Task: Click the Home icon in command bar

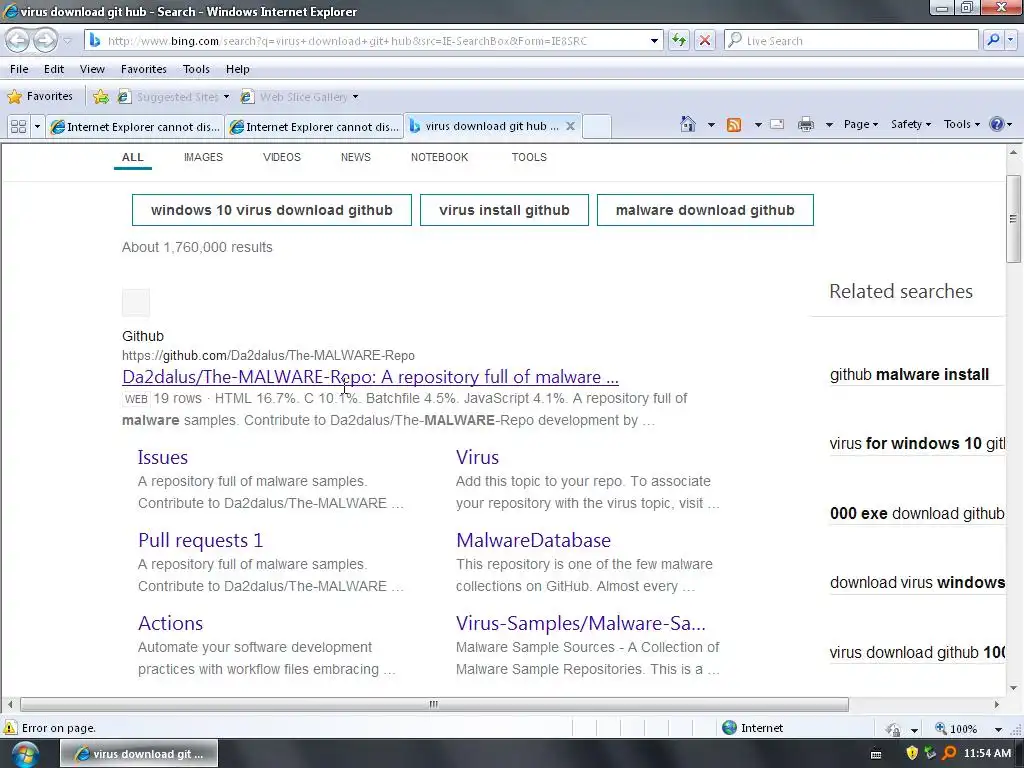Action: click(x=688, y=124)
